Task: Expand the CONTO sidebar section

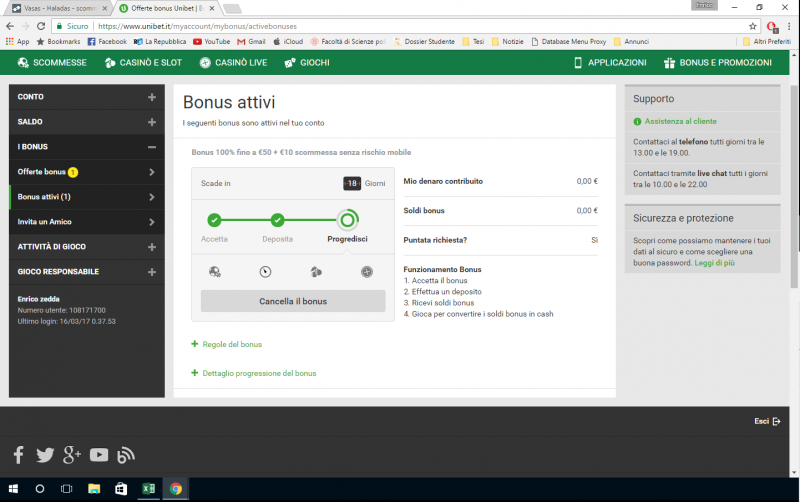Action: (151, 97)
